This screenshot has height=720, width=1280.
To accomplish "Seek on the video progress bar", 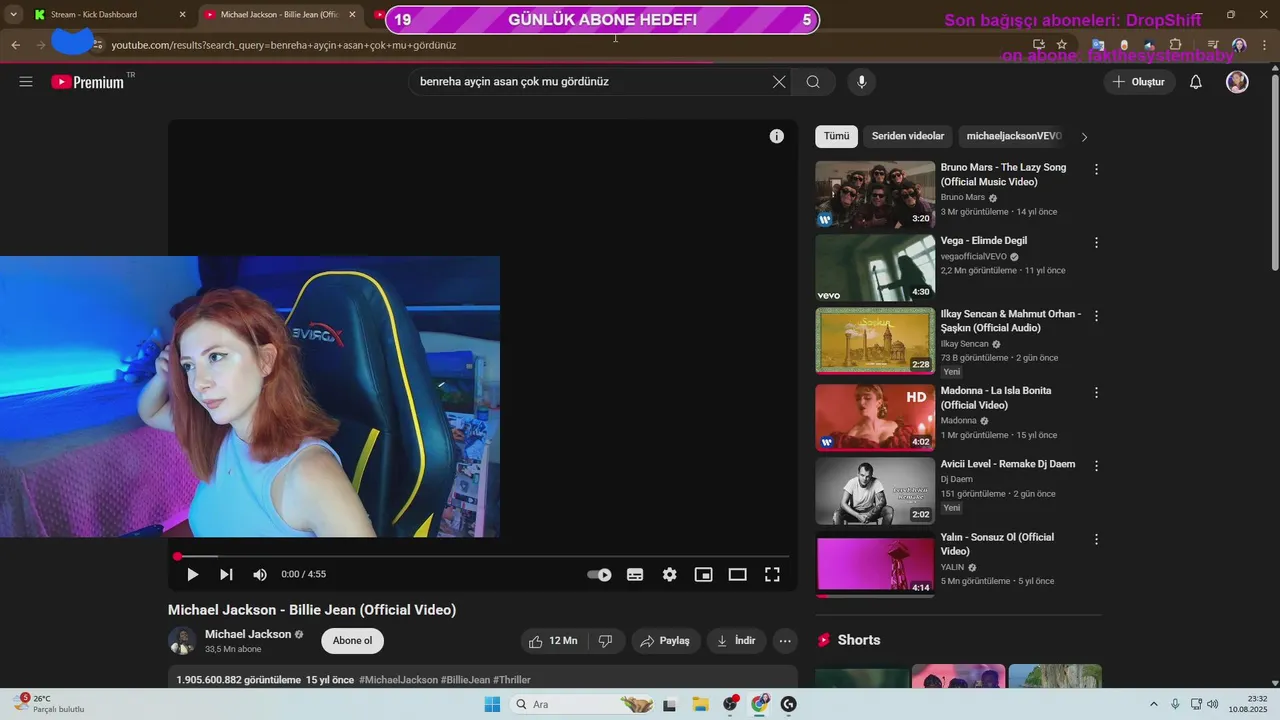I will (x=483, y=556).
